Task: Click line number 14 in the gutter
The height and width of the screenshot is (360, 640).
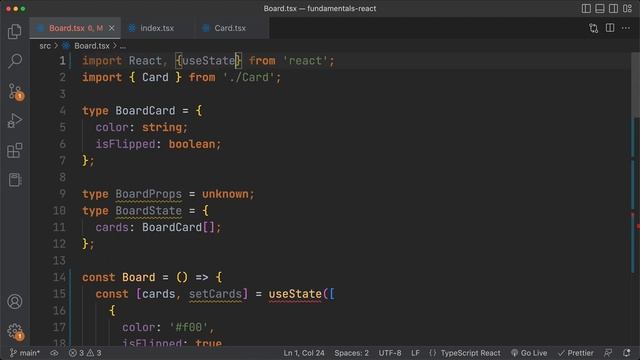Action: 59,277
